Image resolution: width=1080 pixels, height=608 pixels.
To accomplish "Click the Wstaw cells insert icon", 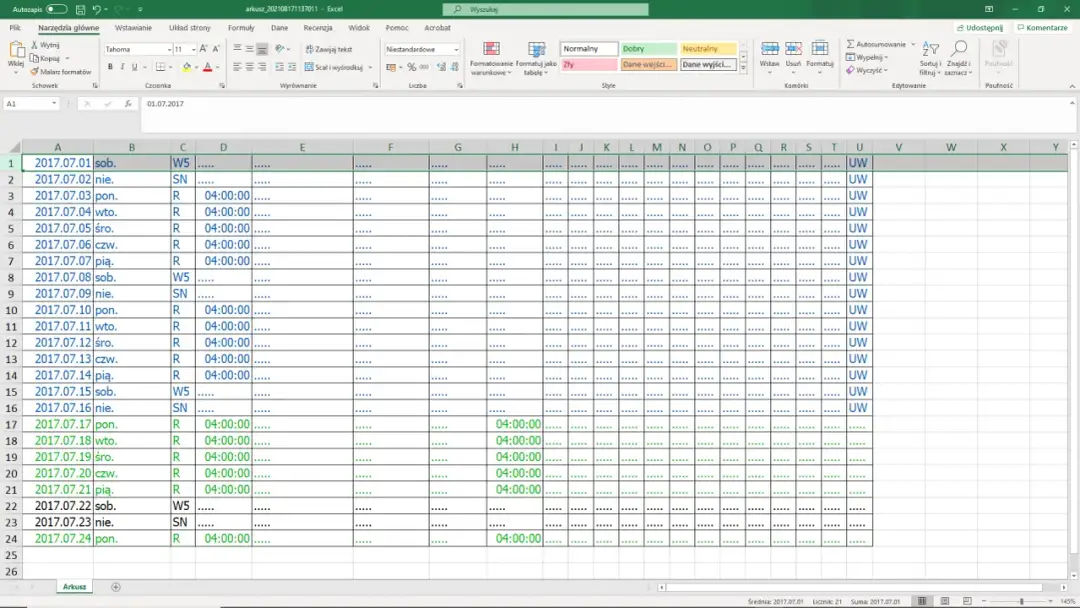I will [x=769, y=54].
